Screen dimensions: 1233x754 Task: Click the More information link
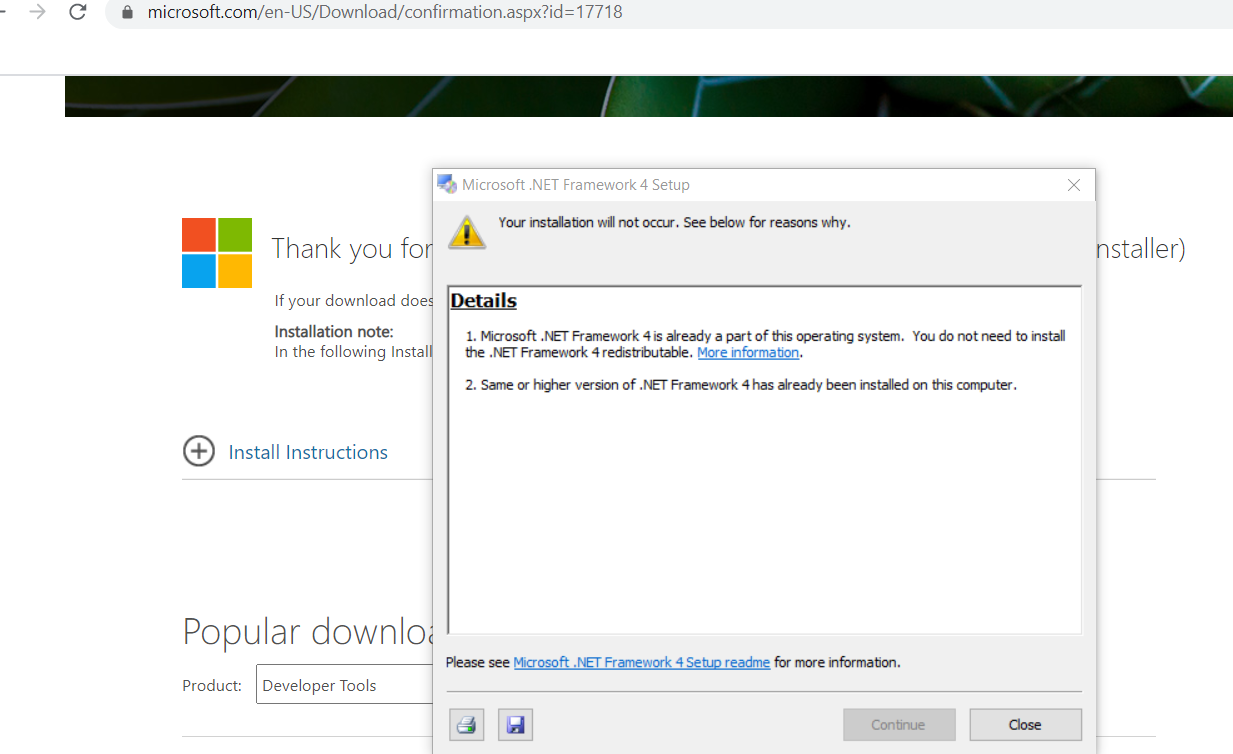[748, 353]
